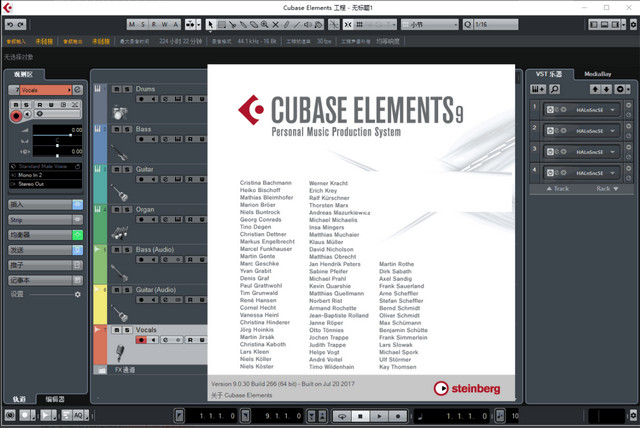The height and width of the screenshot is (428, 640).
Task: Open the setup gear in top-right toolbar
Action: (633, 25)
